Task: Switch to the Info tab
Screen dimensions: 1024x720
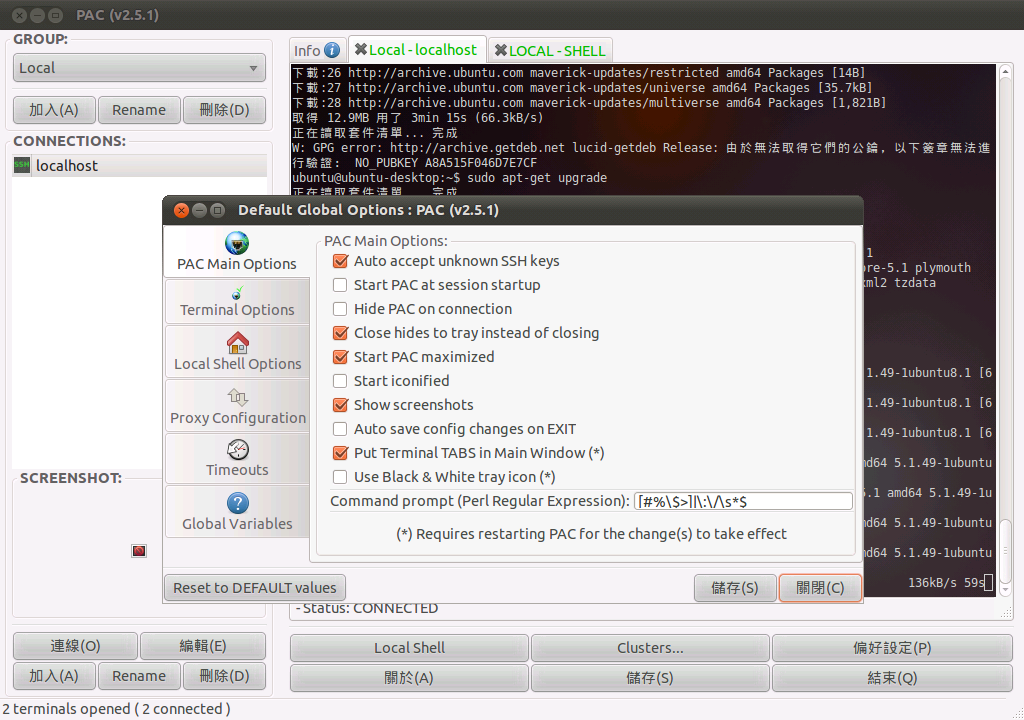Action: [x=317, y=50]
